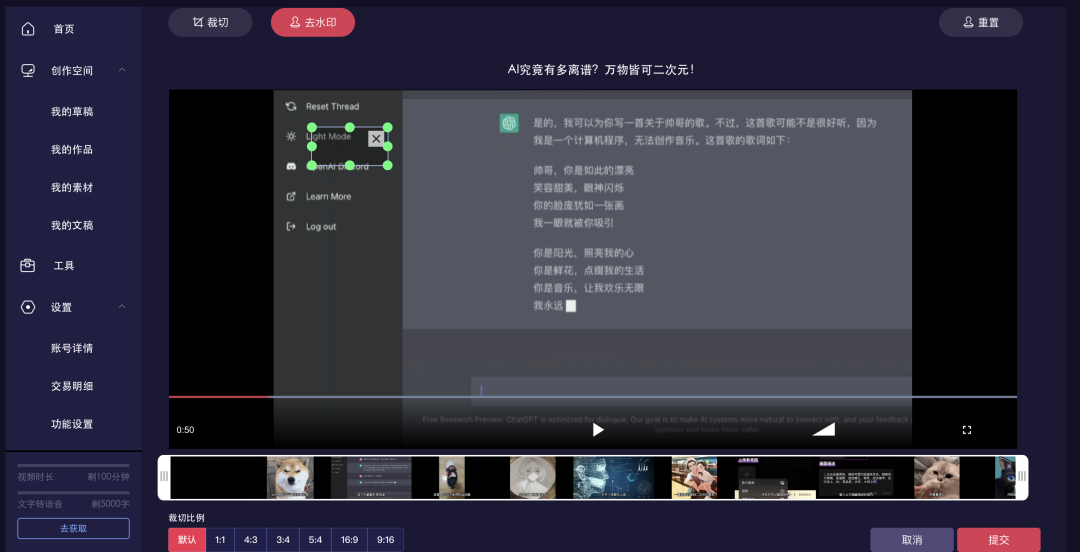The image size is (1080, 552).
Task: Click the 重置 reset button
Action: pos(981,22)
